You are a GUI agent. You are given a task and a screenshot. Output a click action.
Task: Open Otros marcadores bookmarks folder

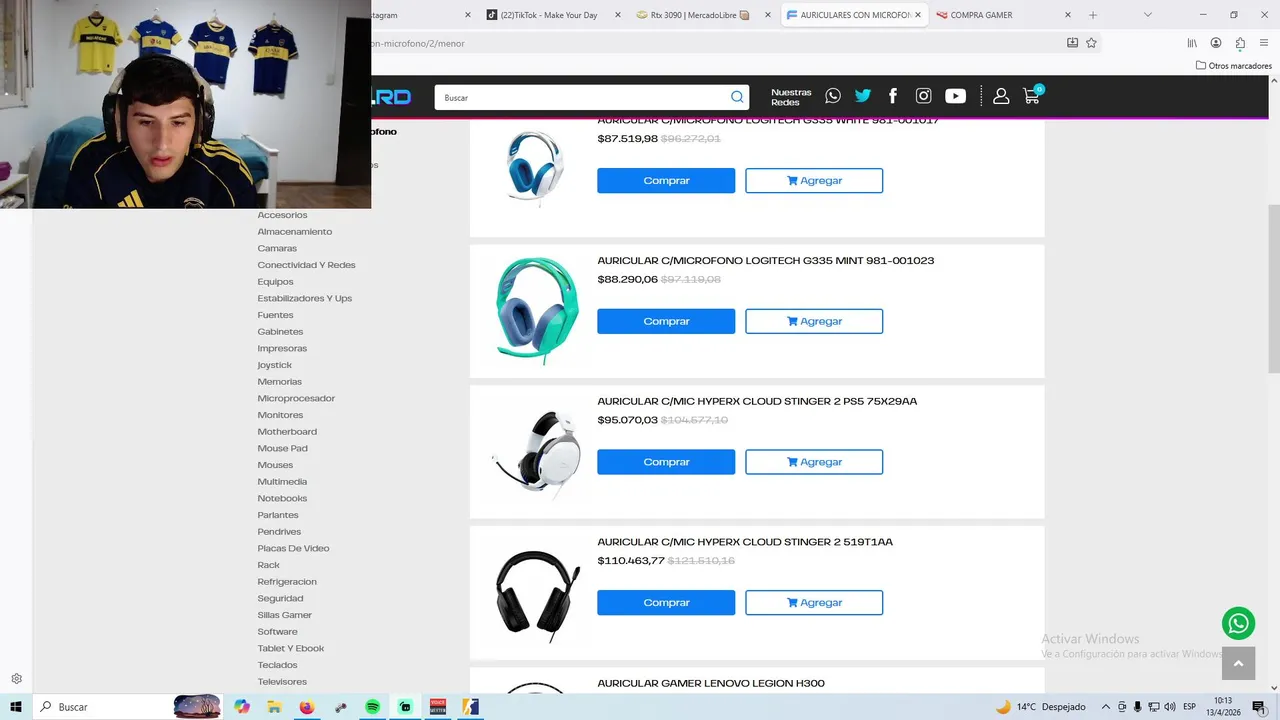1234,66
